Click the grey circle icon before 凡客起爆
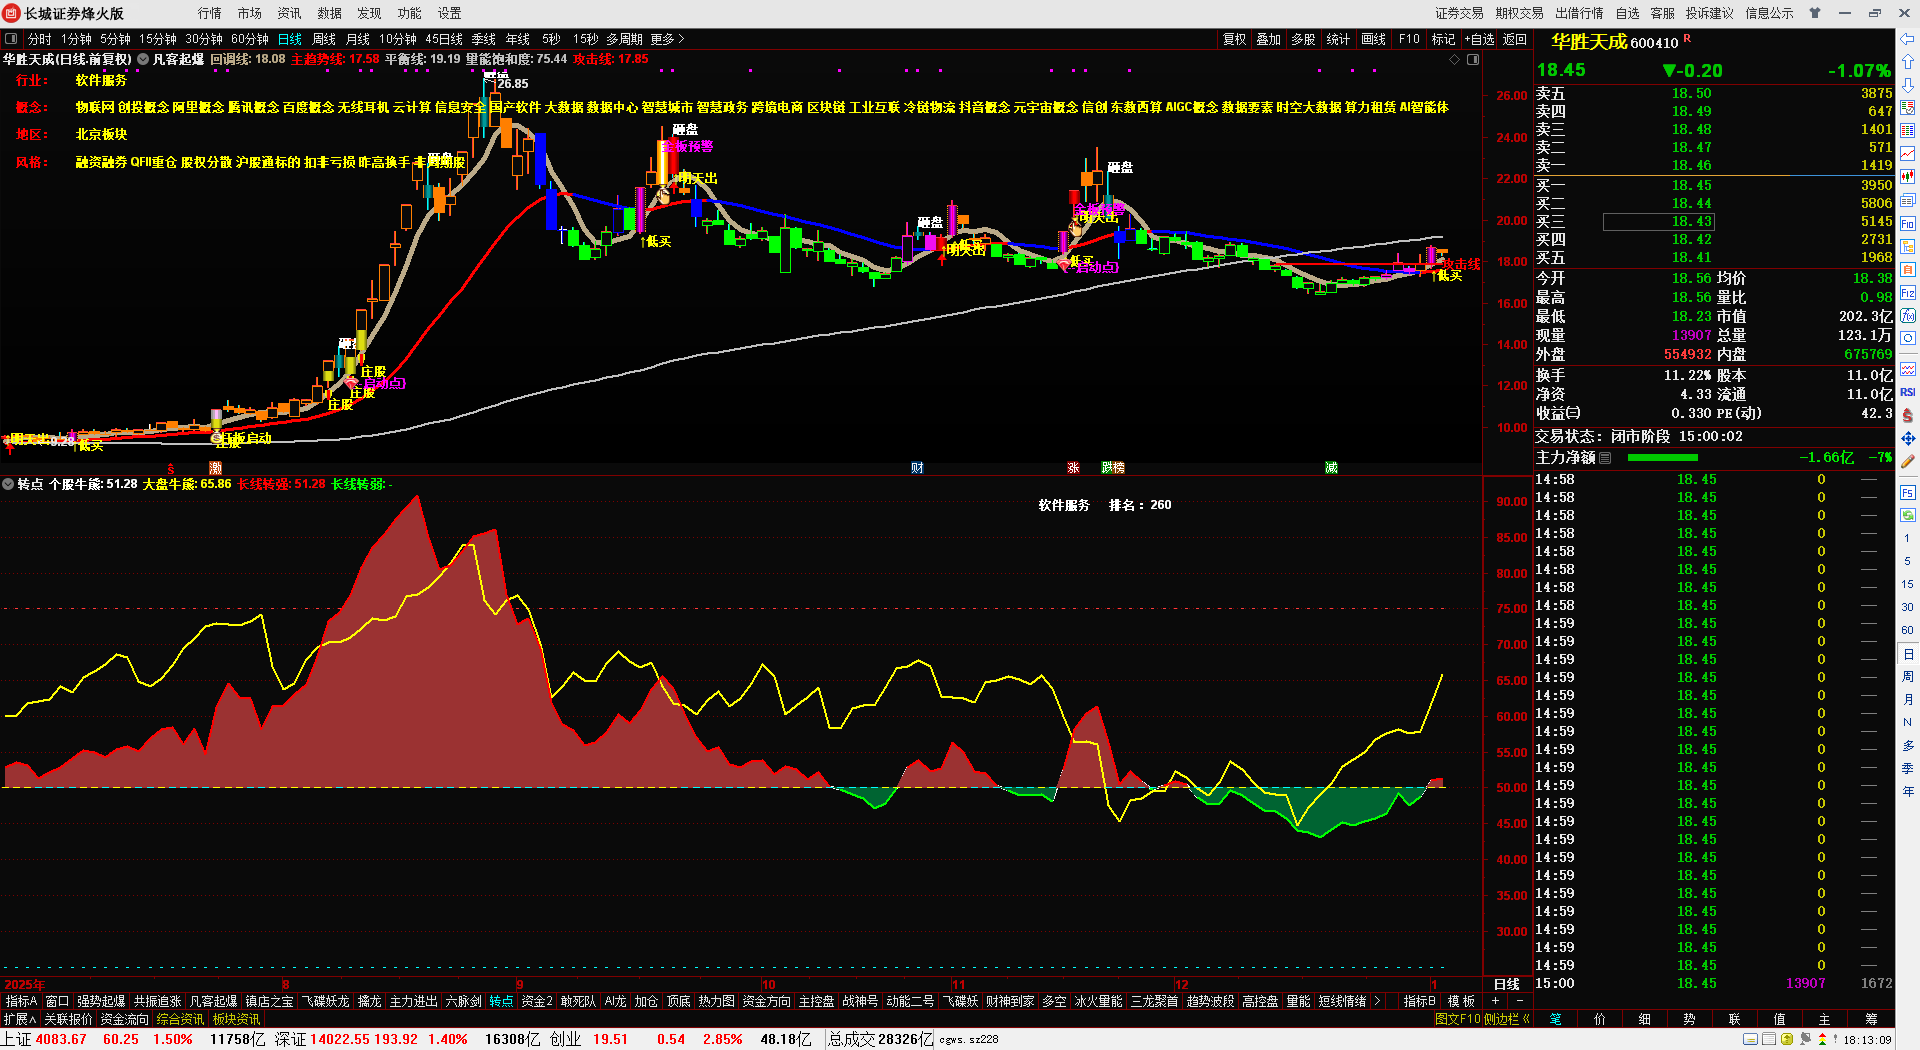This screenshot has width=1920, height=1050. tap(143, 60)
